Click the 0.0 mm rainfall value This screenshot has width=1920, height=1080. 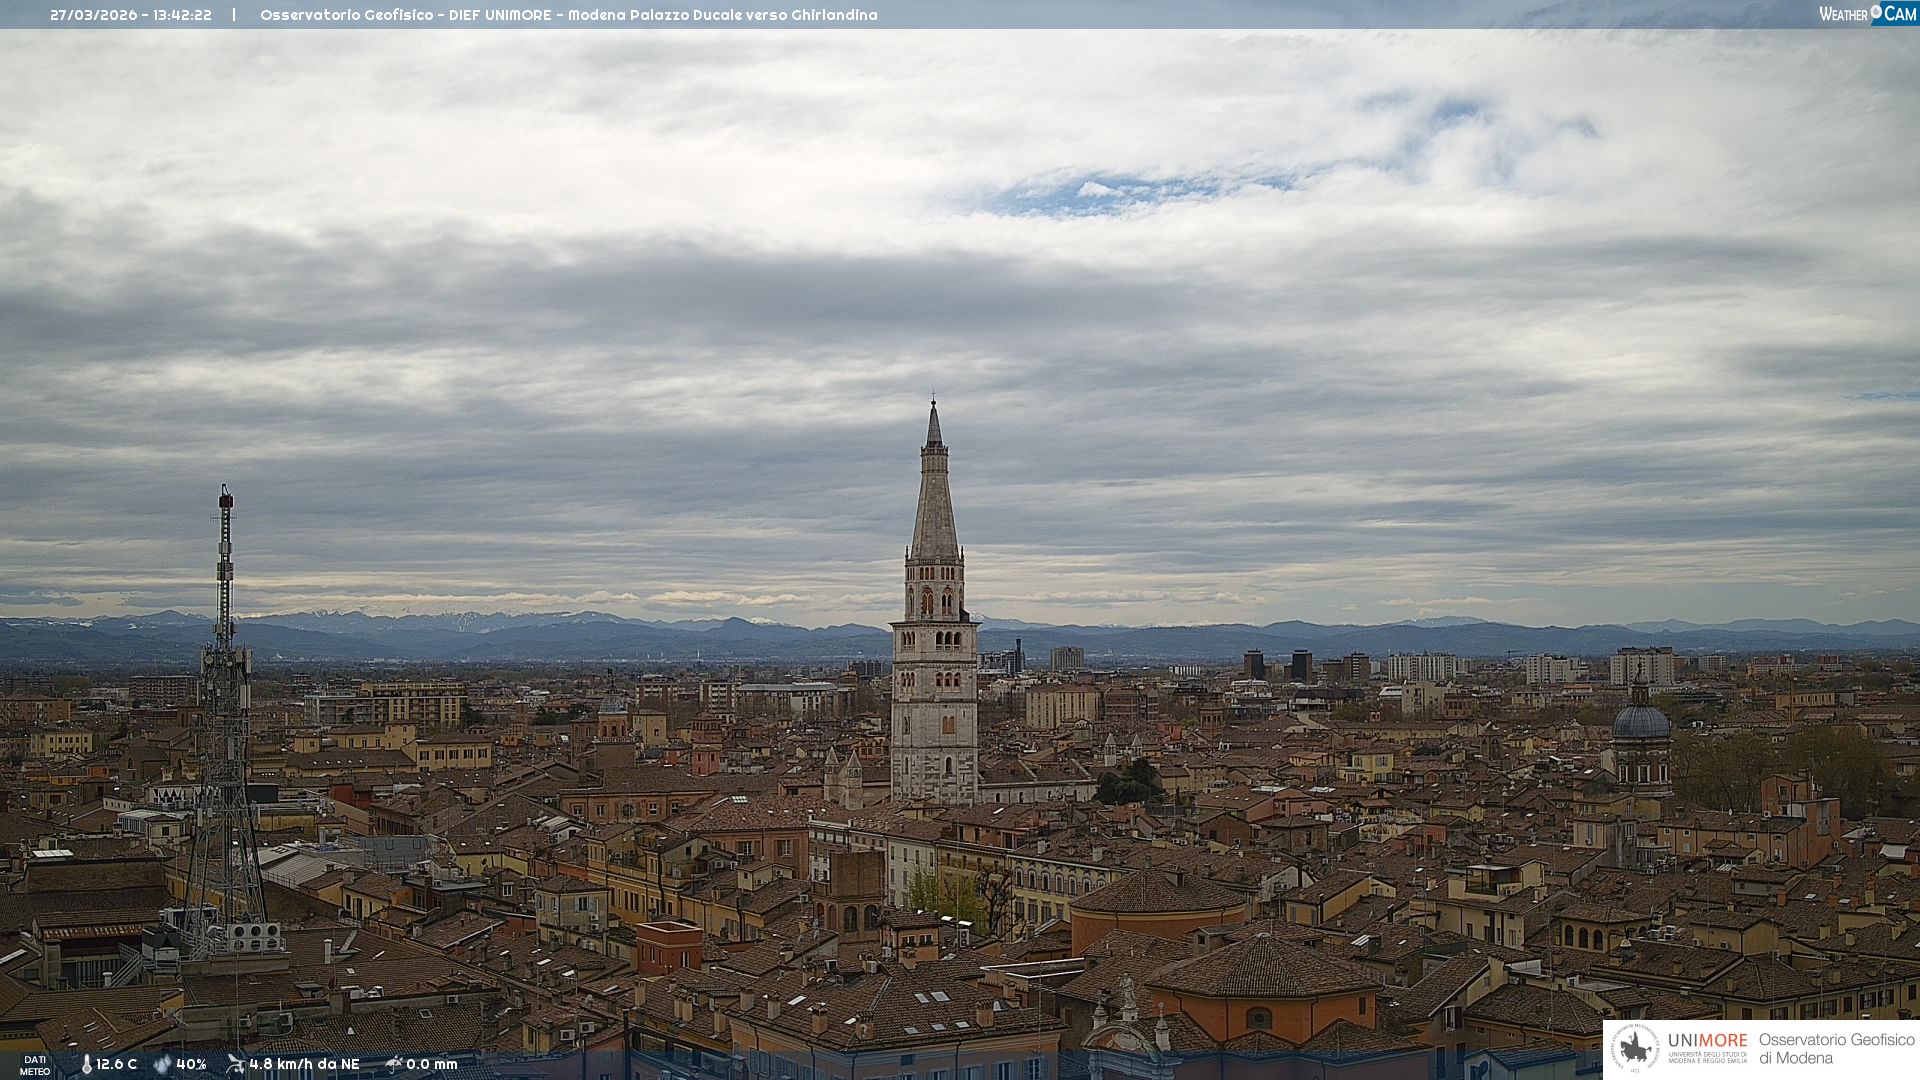(x=432, y=1064)
